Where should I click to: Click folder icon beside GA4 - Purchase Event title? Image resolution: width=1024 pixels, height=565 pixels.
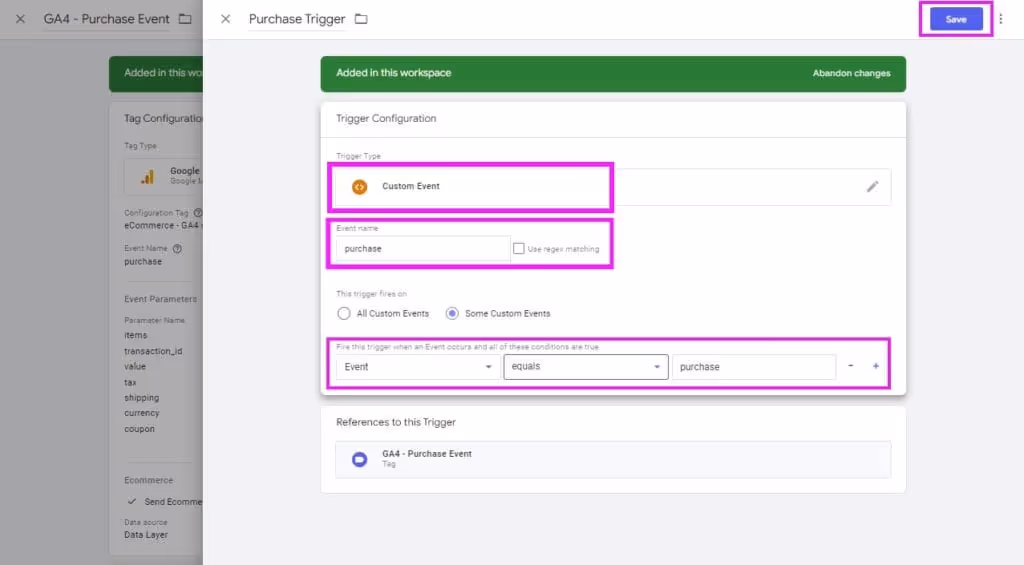click(x=185, y=19)
